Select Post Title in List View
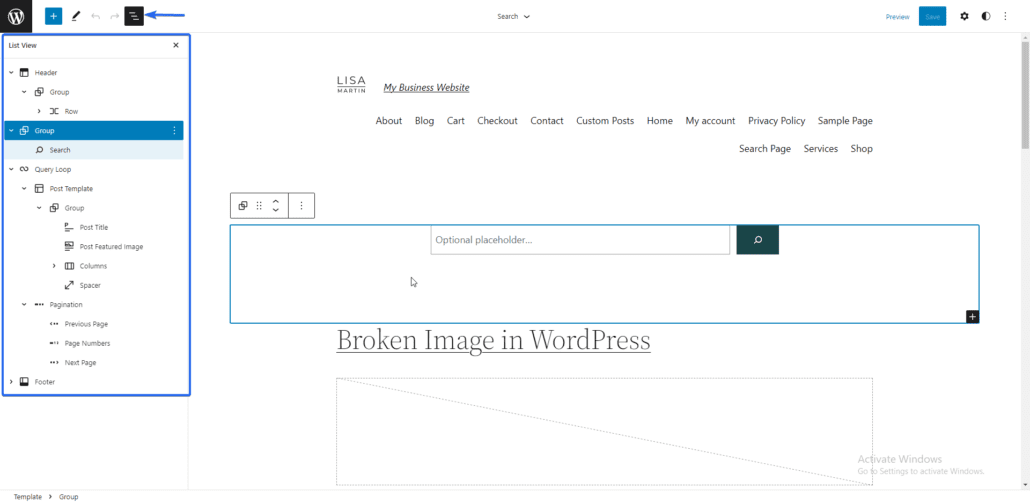The height and width of the screenshot is (503, 1030). [x=94, y=227]
